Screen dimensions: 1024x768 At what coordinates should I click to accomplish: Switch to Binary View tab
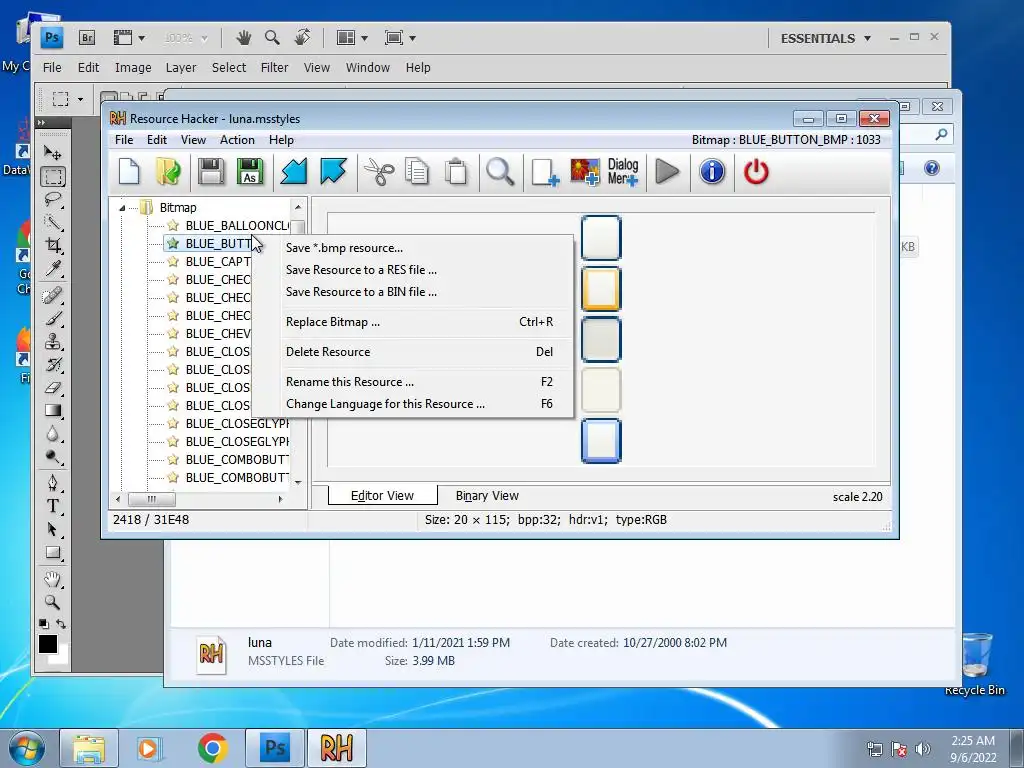coord(487,496)
